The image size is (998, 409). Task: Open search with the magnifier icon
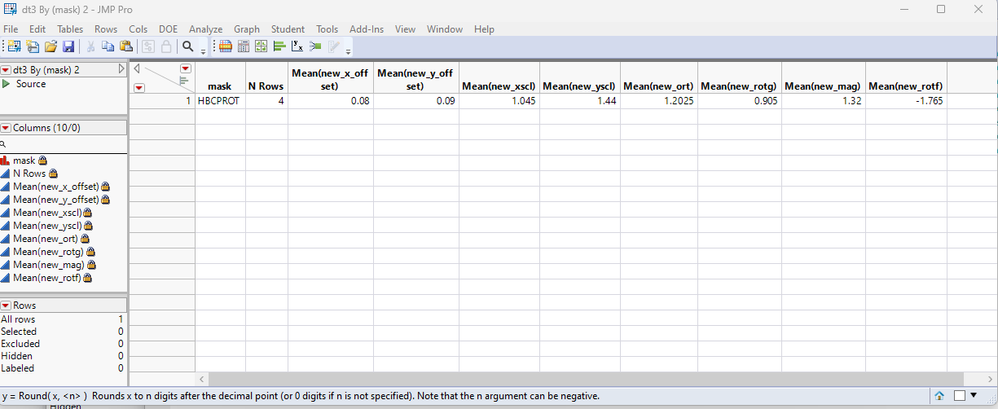click(188, 46)
